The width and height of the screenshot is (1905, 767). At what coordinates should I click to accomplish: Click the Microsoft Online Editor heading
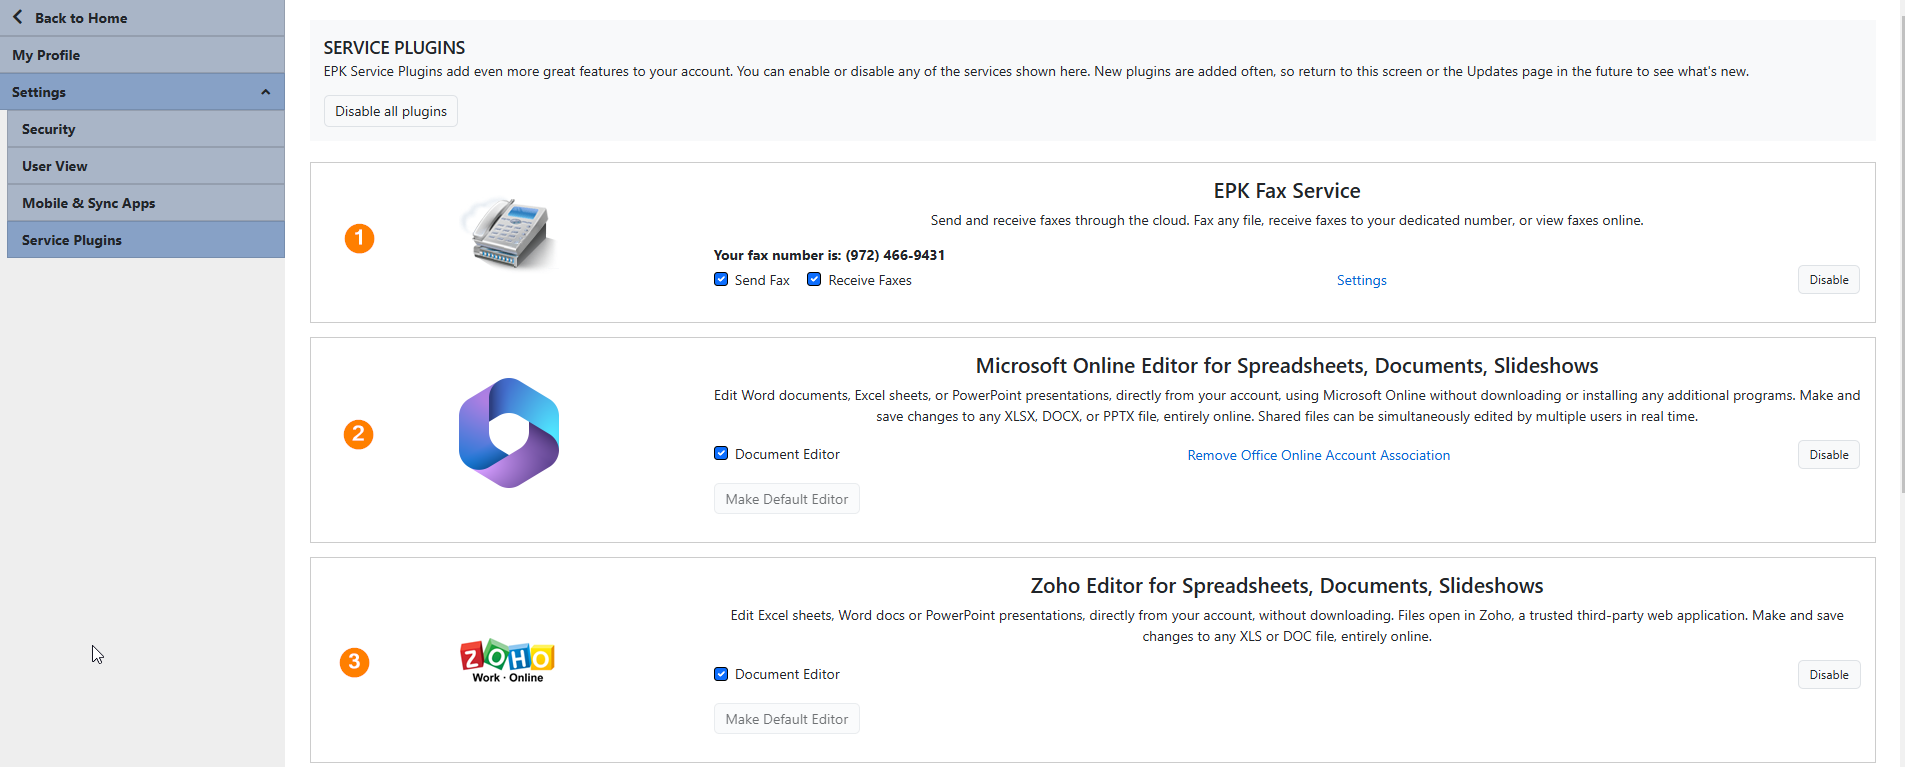(x=1287, y=366)
